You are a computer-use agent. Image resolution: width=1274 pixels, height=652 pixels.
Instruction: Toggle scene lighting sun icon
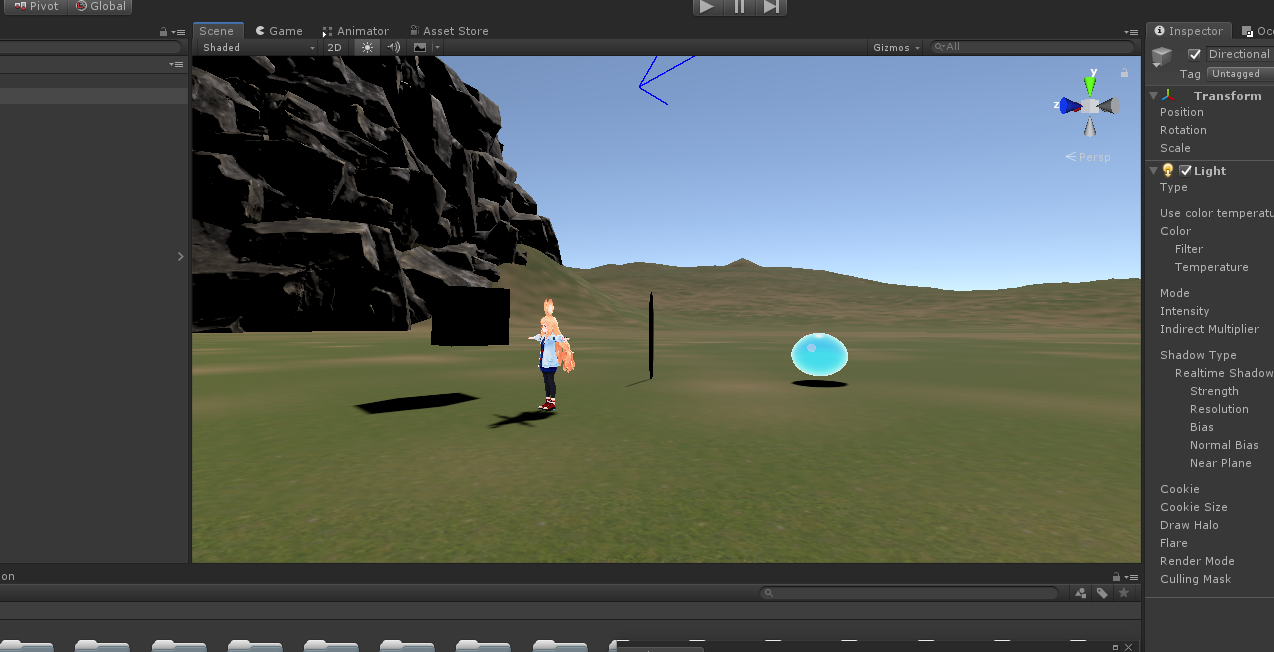367,47
